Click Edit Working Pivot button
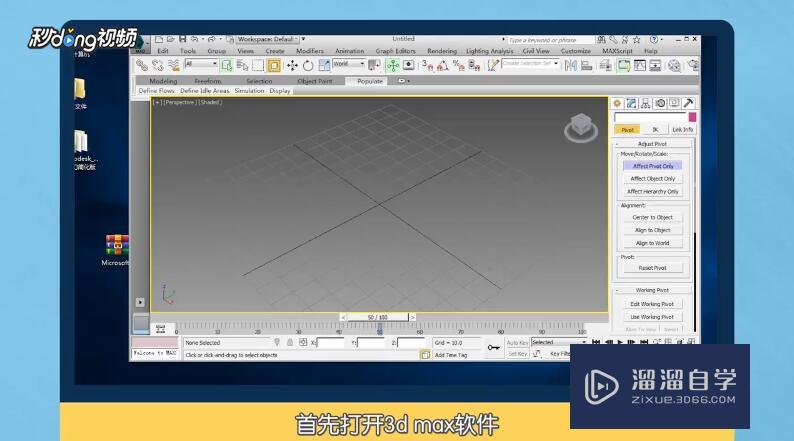The height and width of the screenshot is (441, 794). tap(652, 304)
